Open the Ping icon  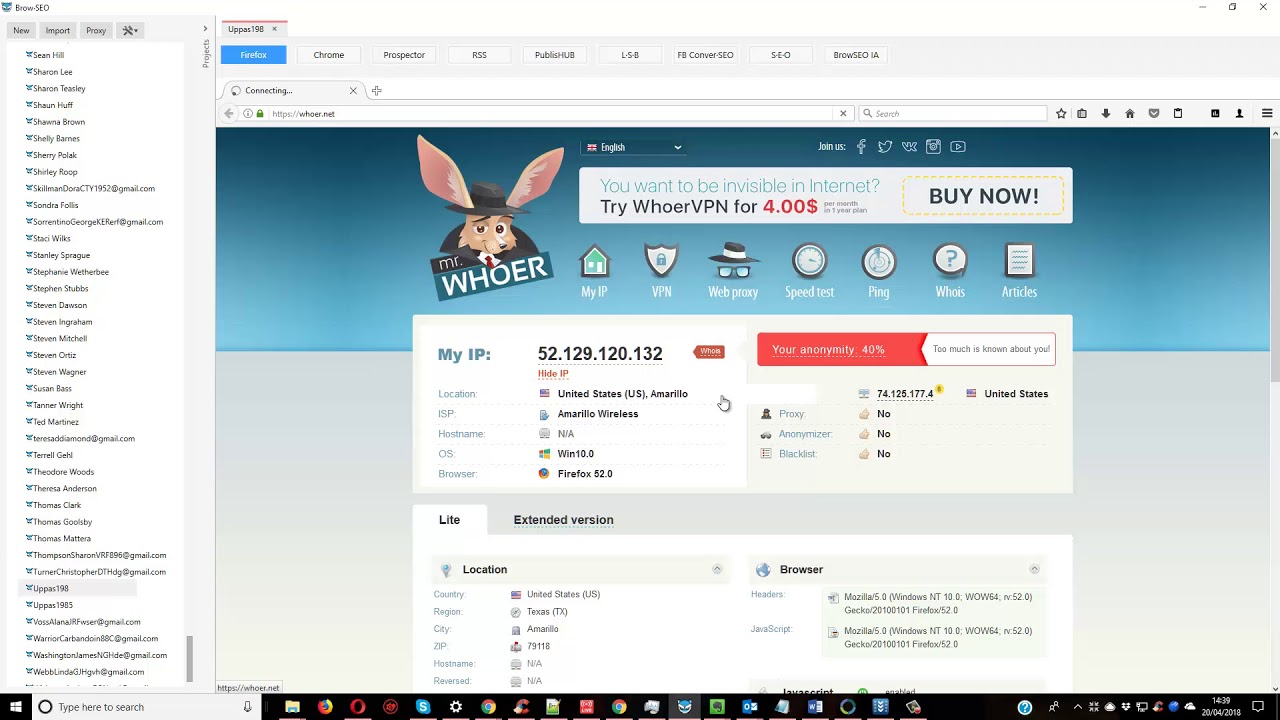[879, 262]
